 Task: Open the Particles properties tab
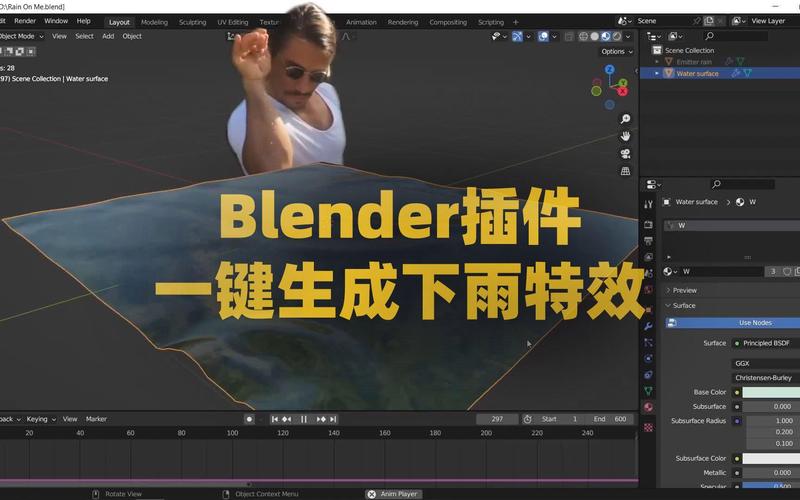click(648, 342)
